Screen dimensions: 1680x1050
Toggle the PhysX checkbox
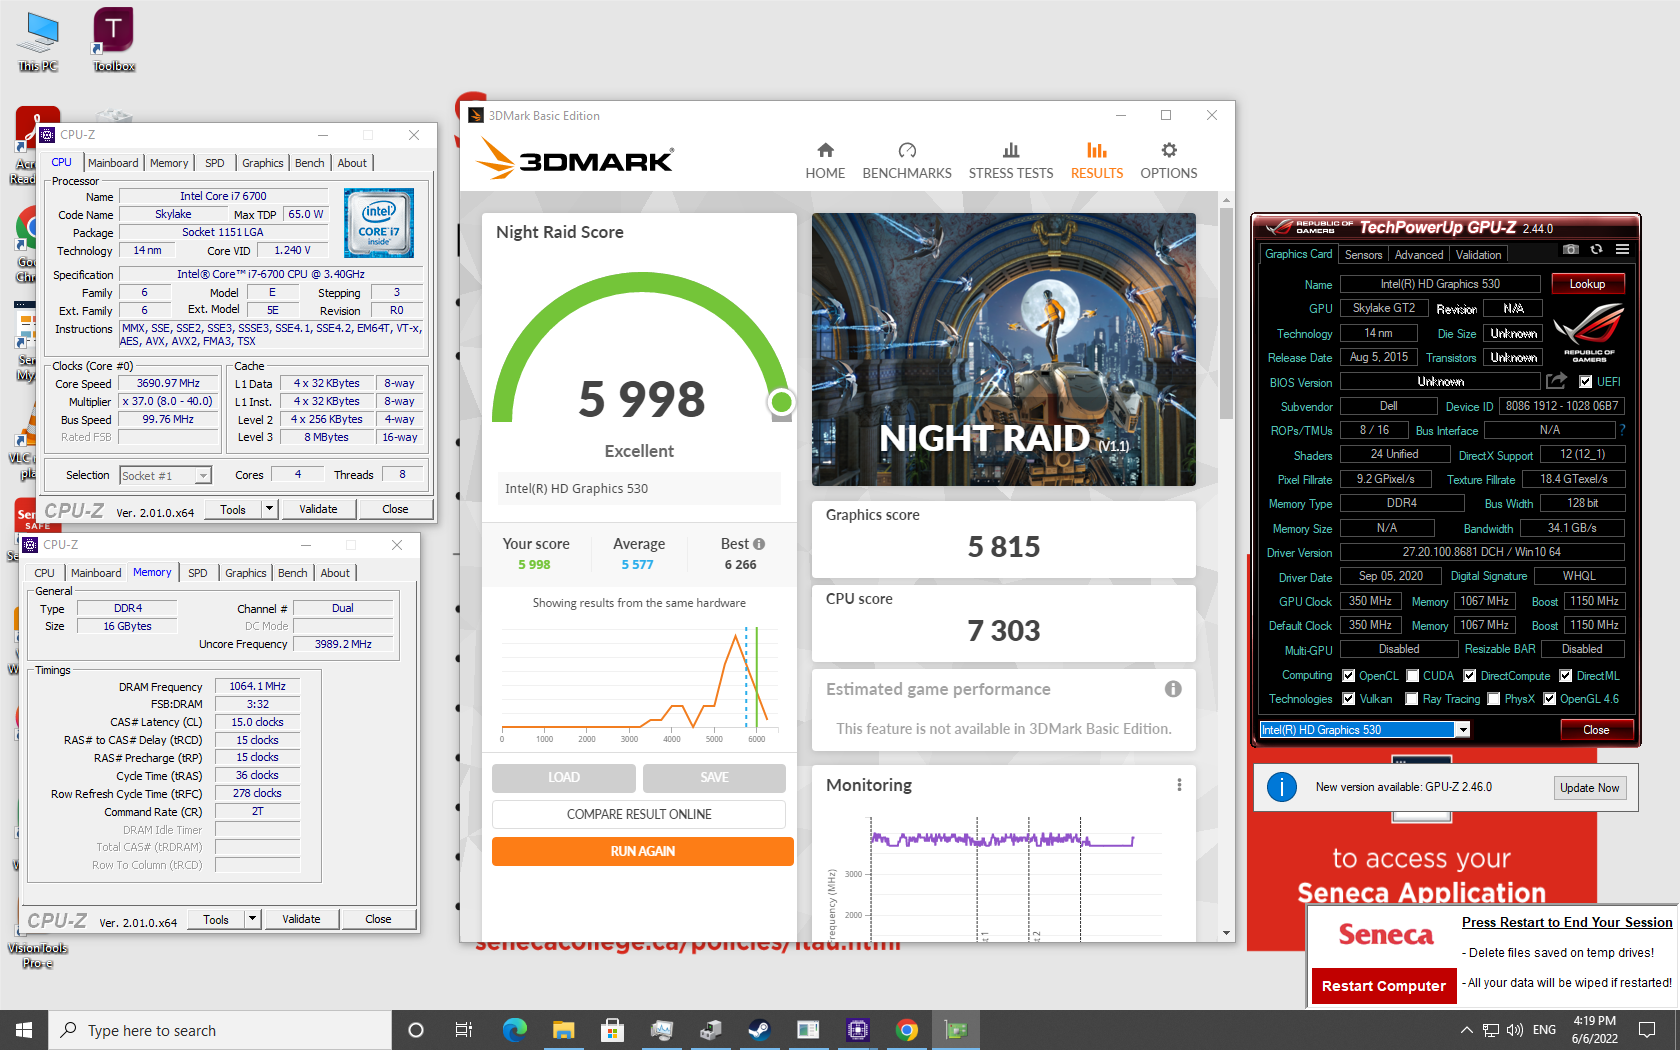[x=1494, y=699]
